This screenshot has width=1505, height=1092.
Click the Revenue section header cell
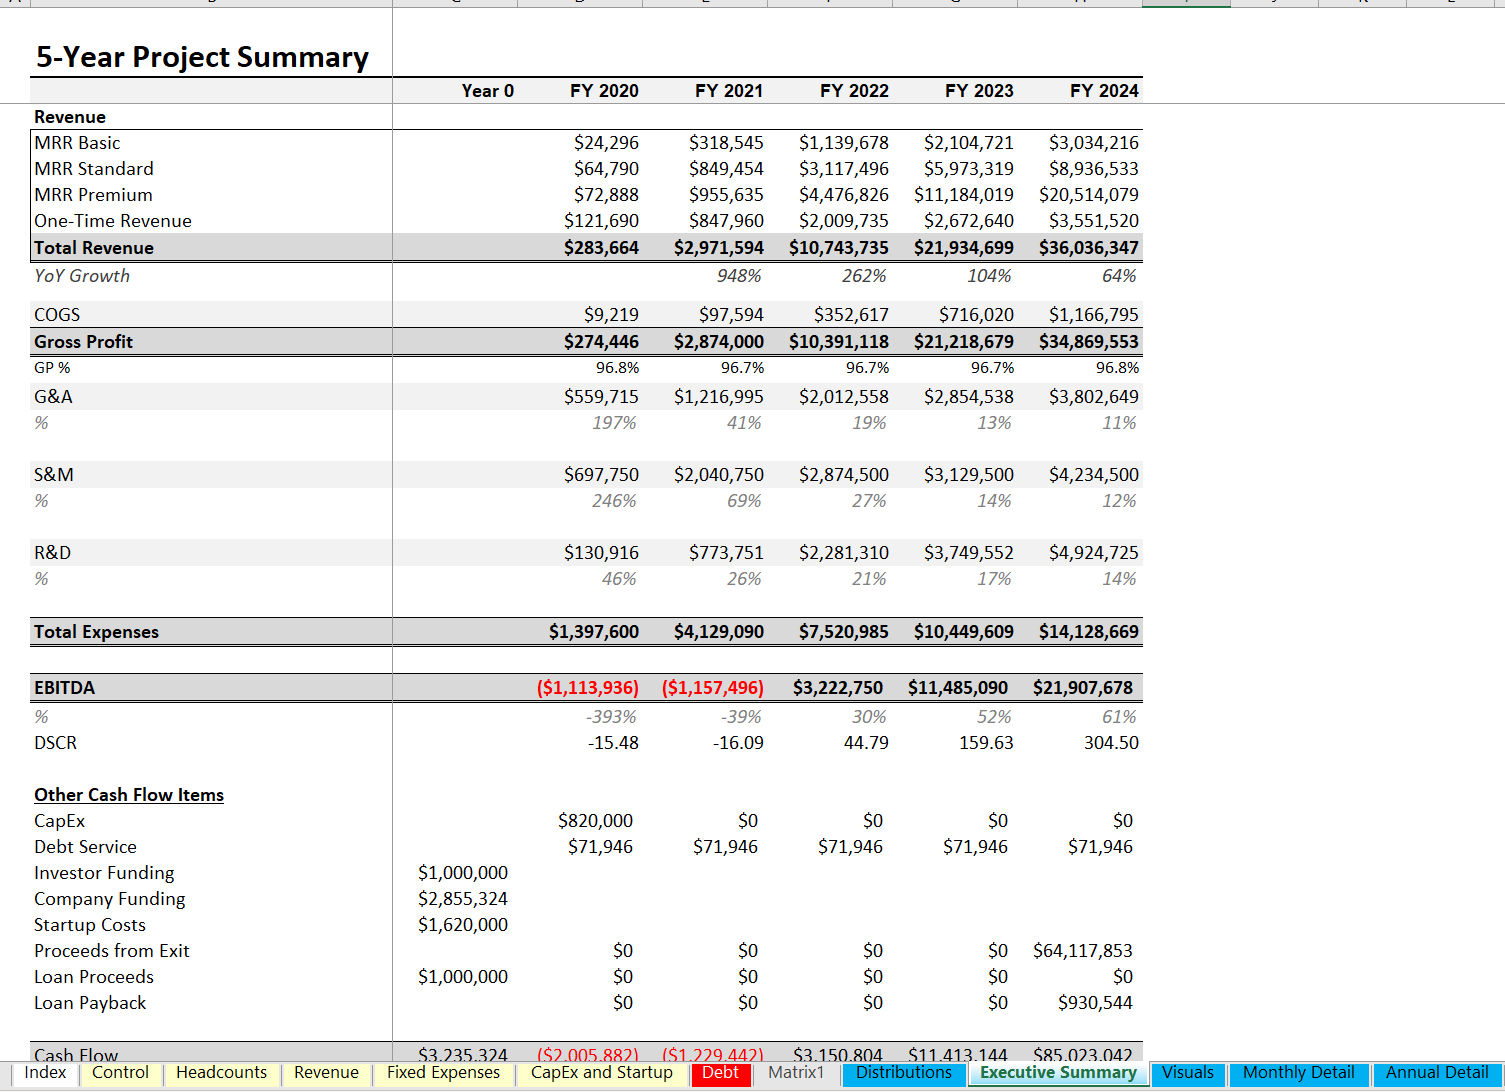point(70,117)
